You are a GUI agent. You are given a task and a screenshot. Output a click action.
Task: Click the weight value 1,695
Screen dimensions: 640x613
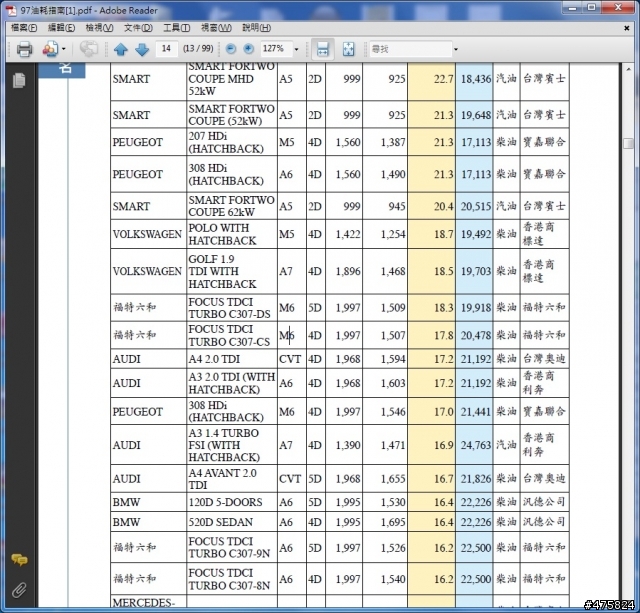tap(393, 522)
